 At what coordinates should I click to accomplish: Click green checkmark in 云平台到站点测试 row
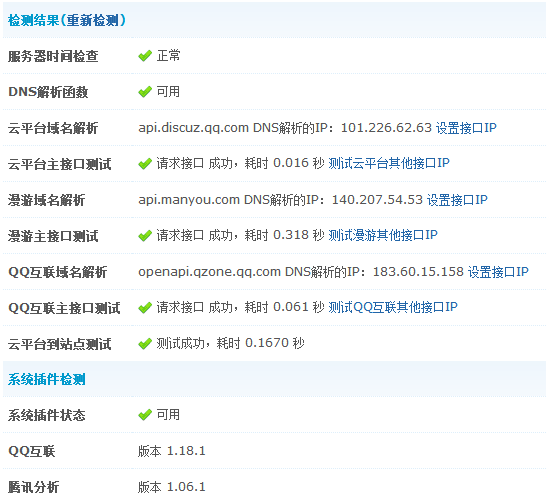[145, 344]
